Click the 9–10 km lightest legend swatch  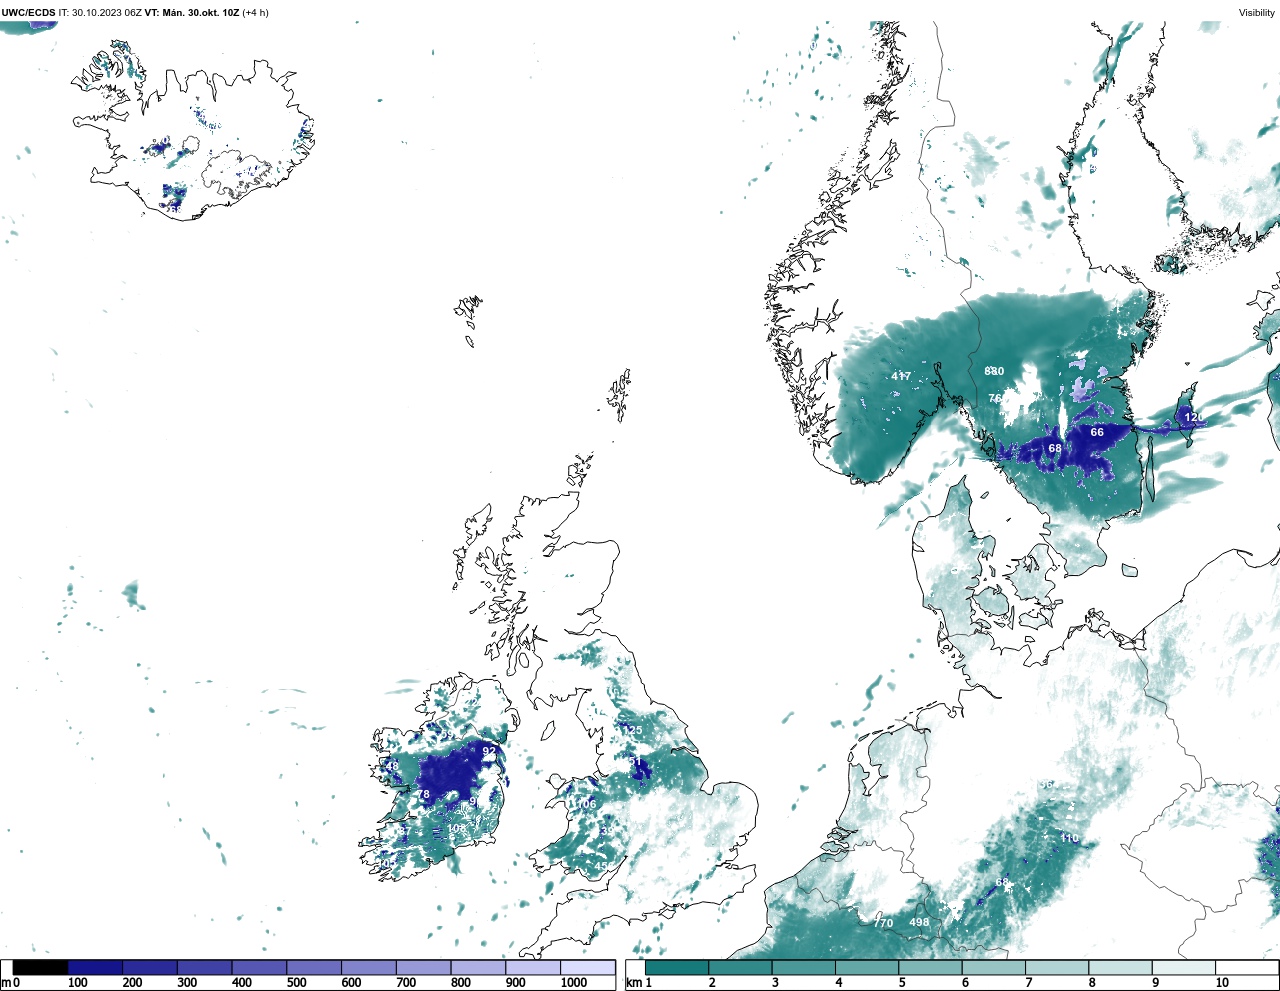coord(1183,967)
